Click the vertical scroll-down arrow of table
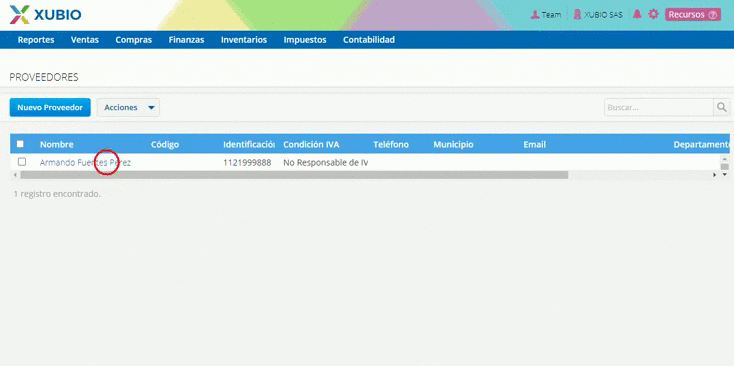 (725, 175)
